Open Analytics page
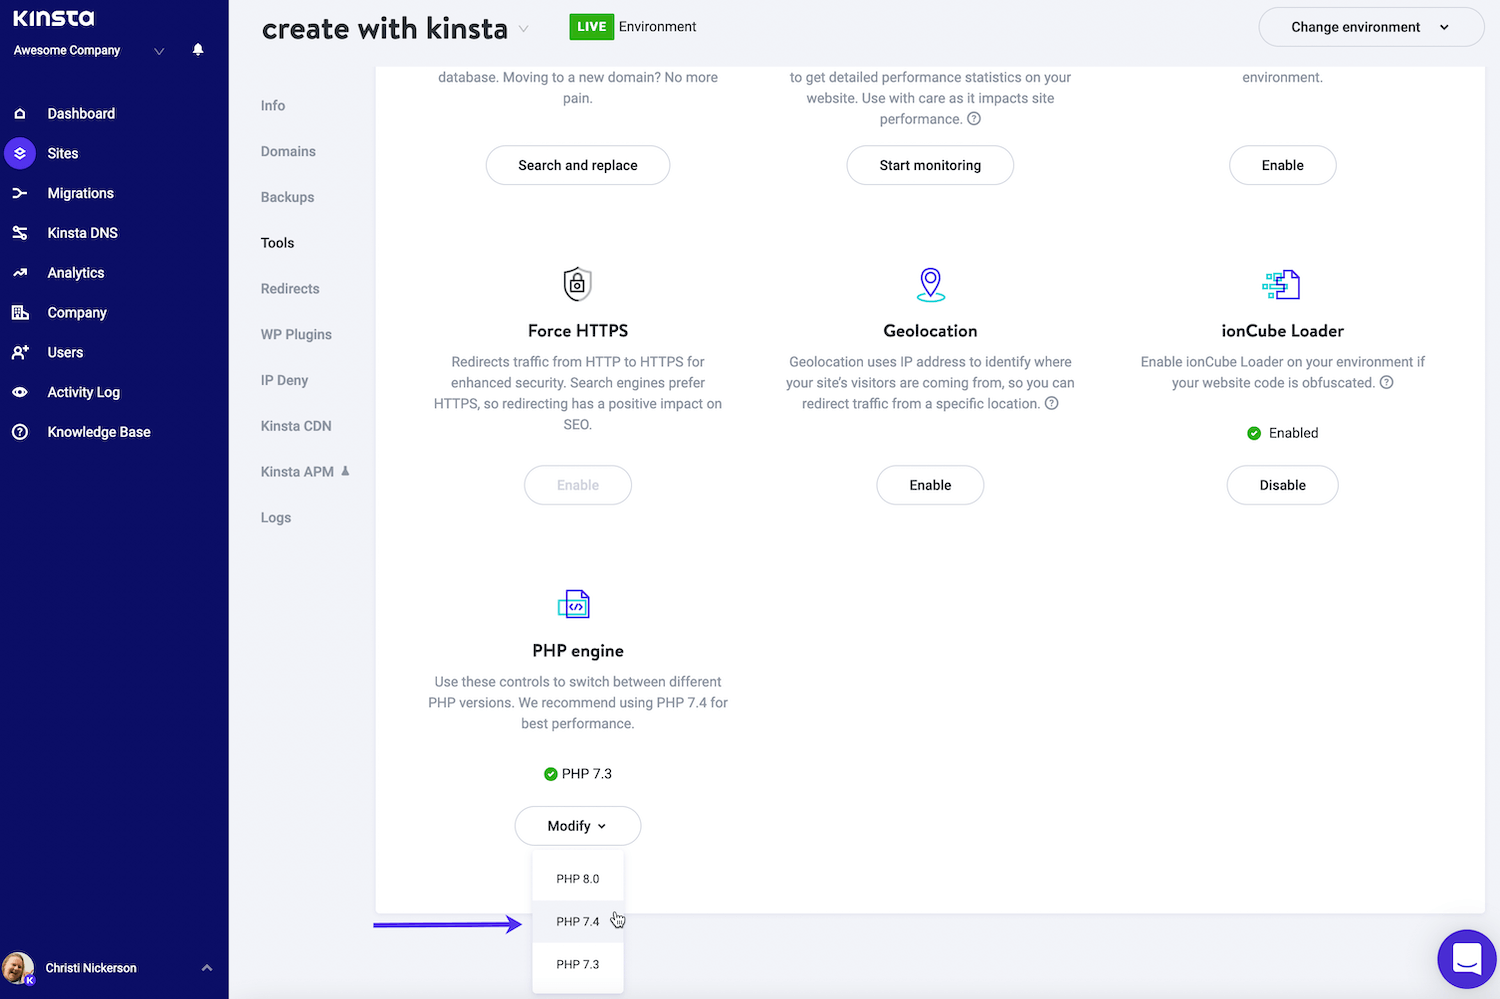The width and height of the screenshot is (1500, 999). tap(76, 273)
